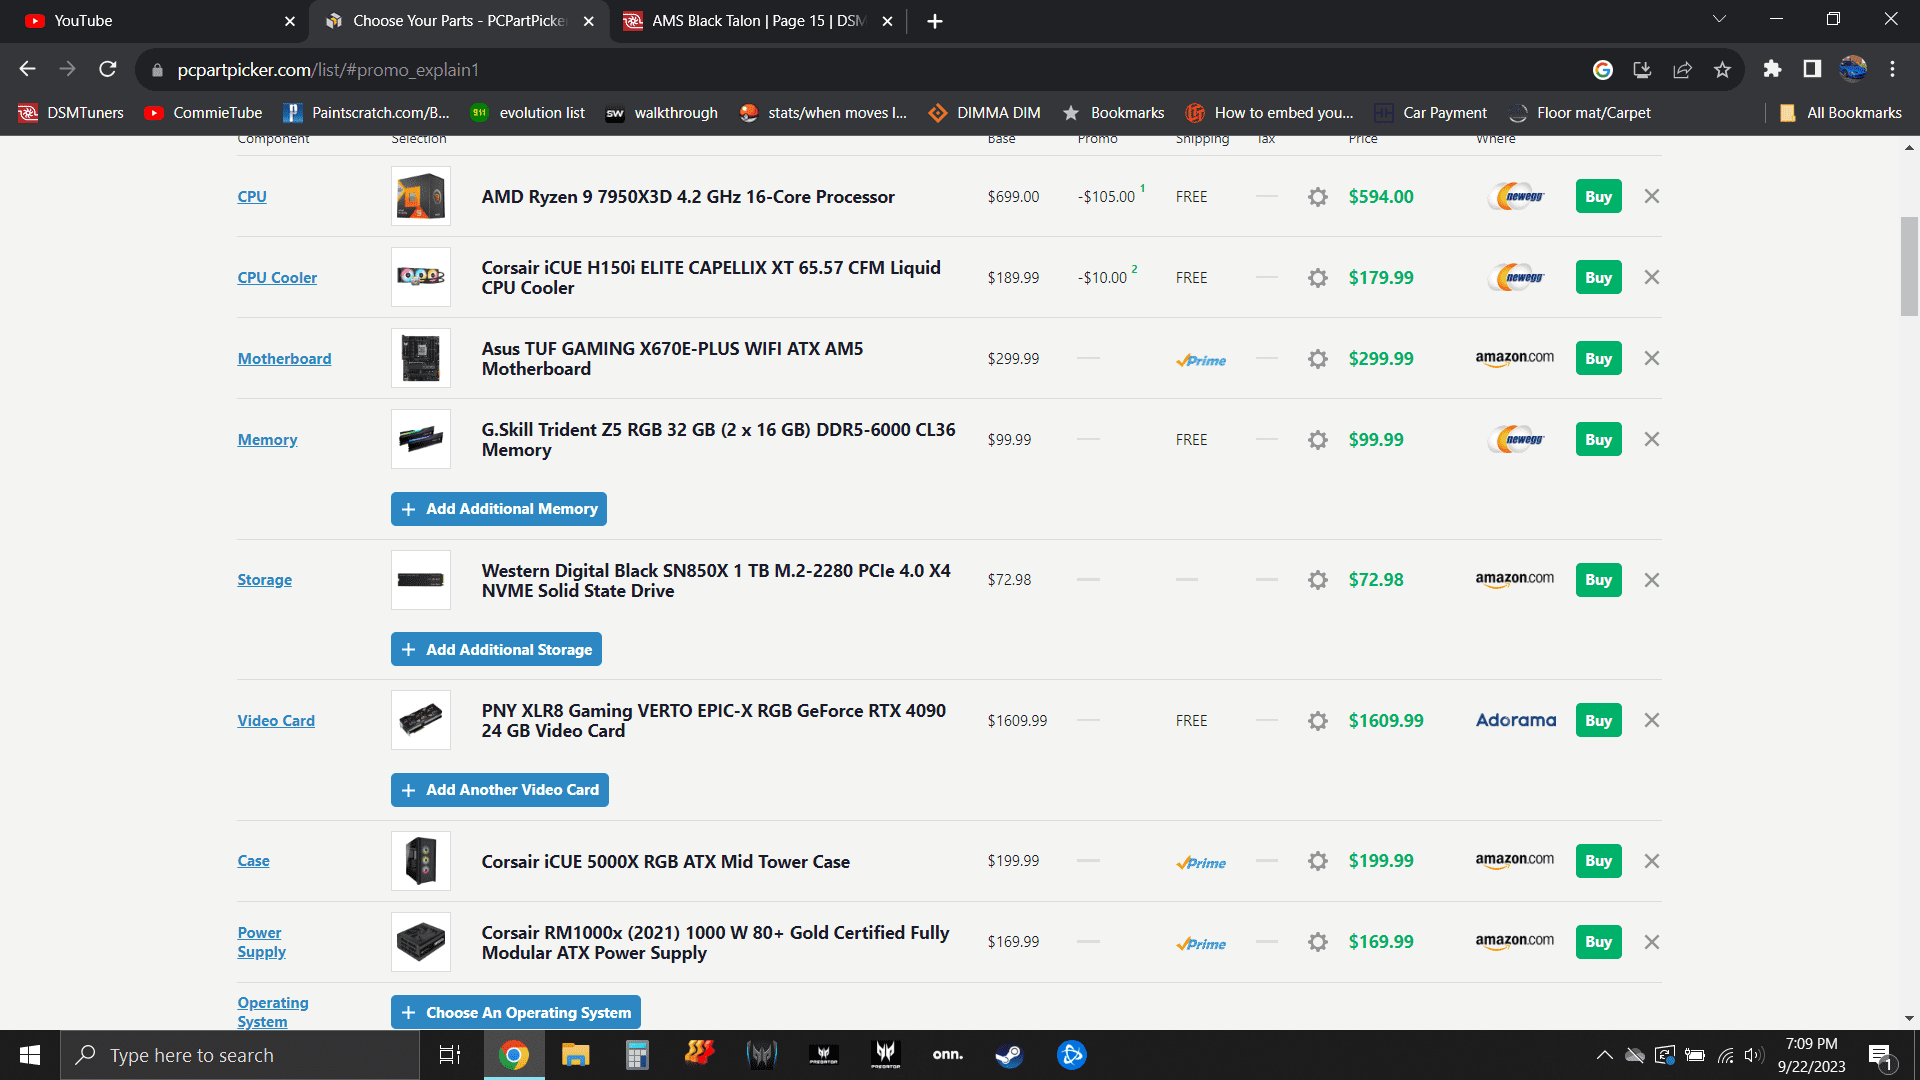Bookmark this page with star icon
1920x1080 pixels.
(1722, 69)
